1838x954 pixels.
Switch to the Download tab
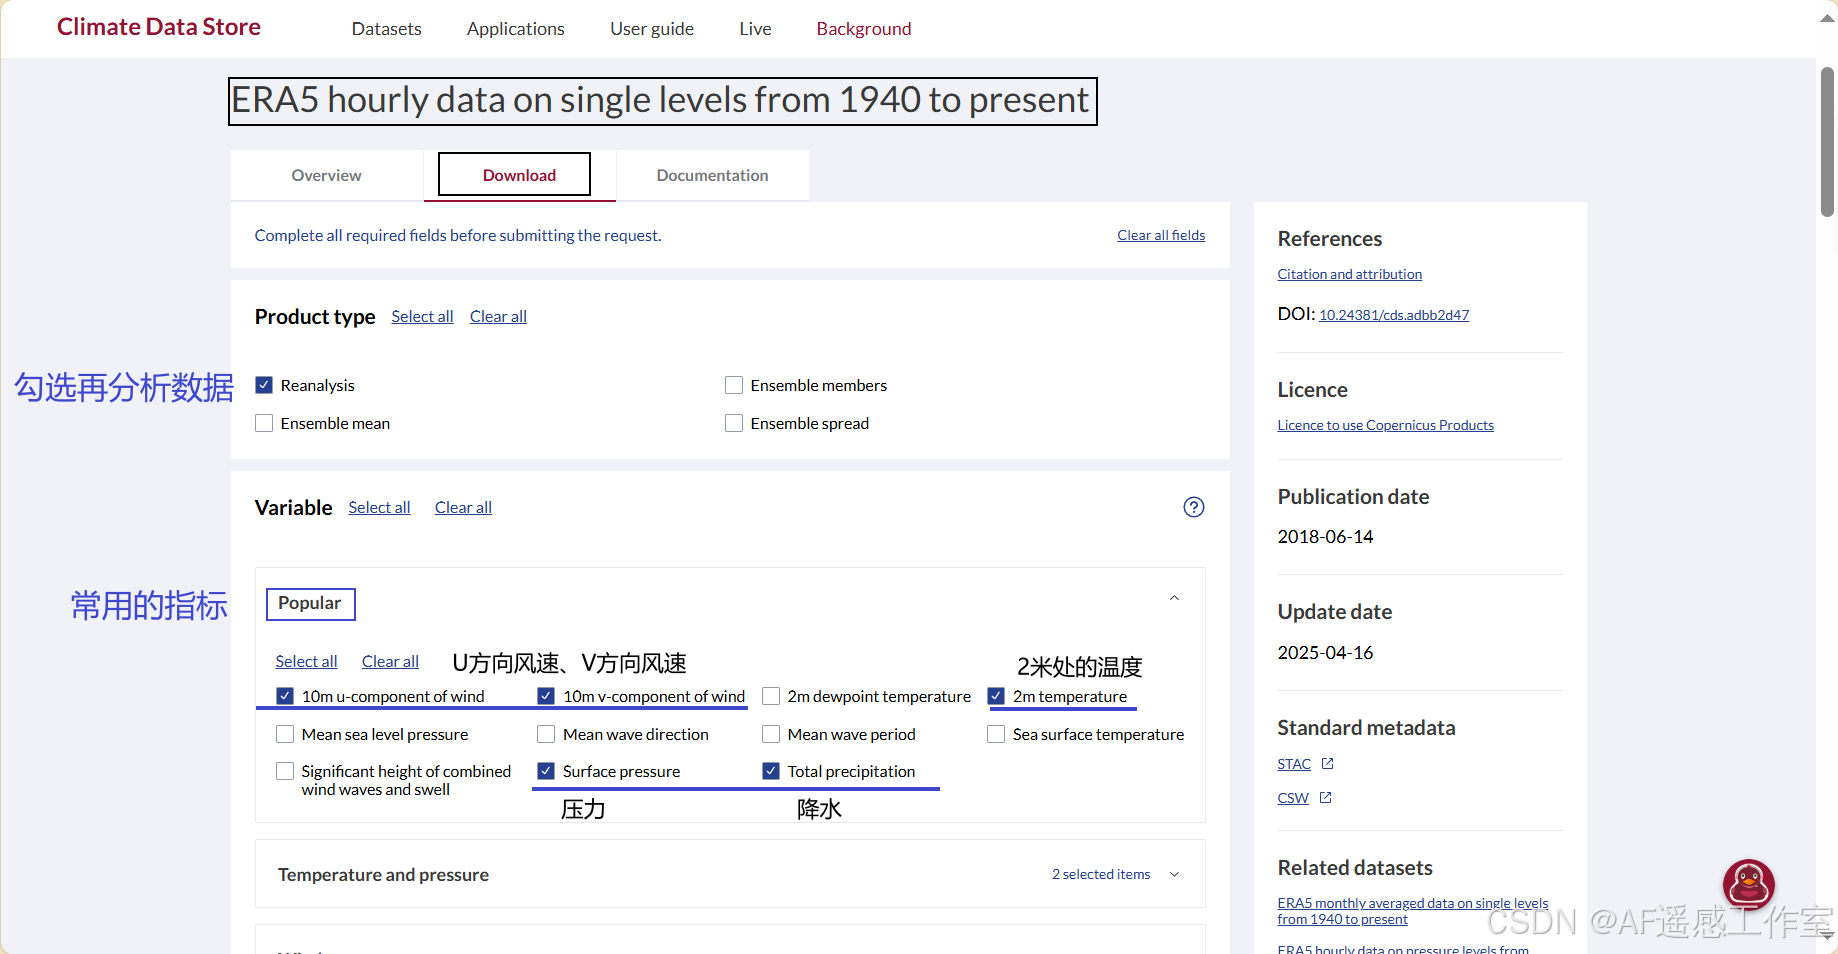[x=519, y=175]
